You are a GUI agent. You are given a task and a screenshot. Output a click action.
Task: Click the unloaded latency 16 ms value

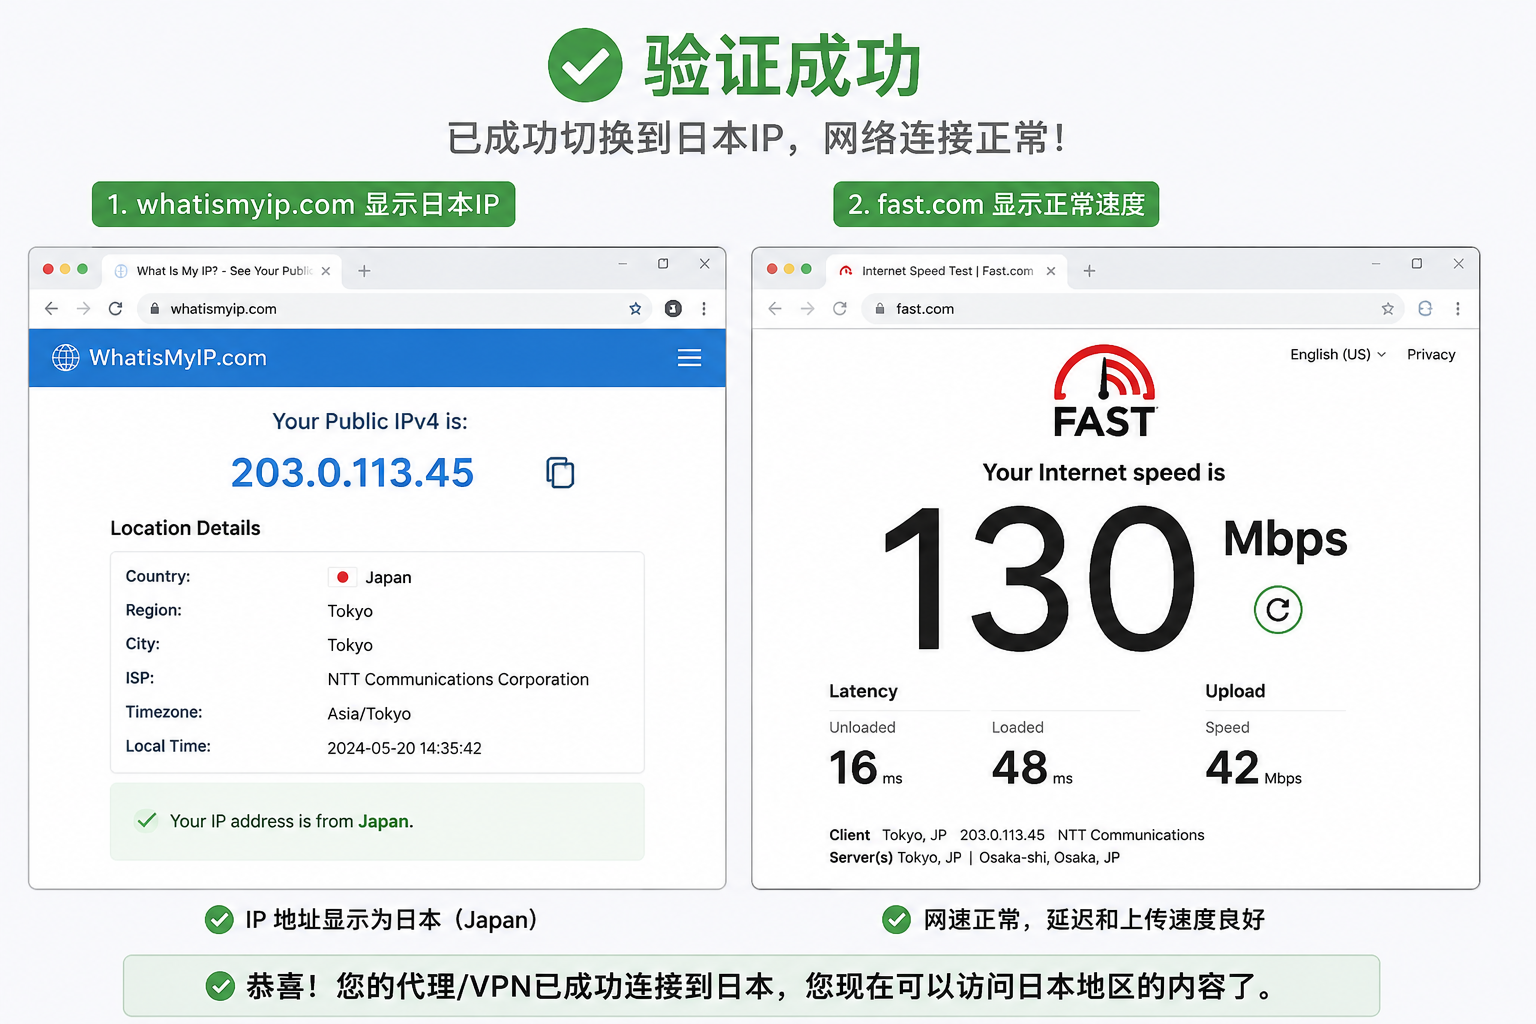click(x=865, y=768)
